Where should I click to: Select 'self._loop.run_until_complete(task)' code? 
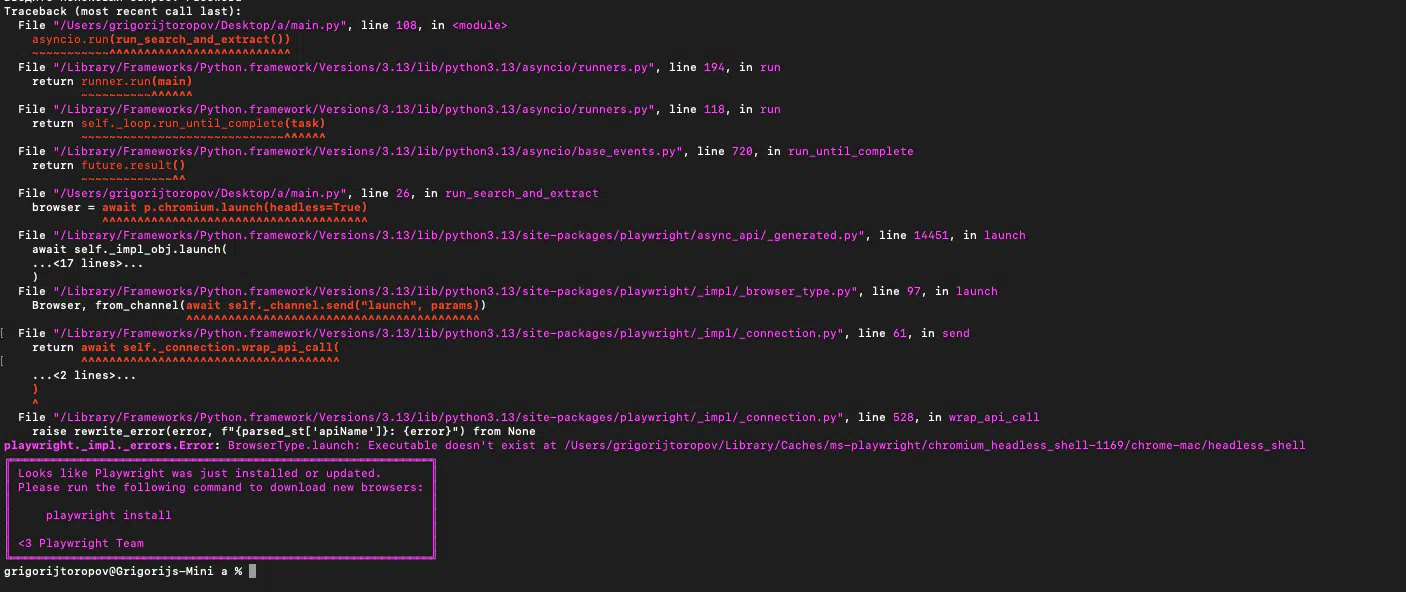point(203,123)
